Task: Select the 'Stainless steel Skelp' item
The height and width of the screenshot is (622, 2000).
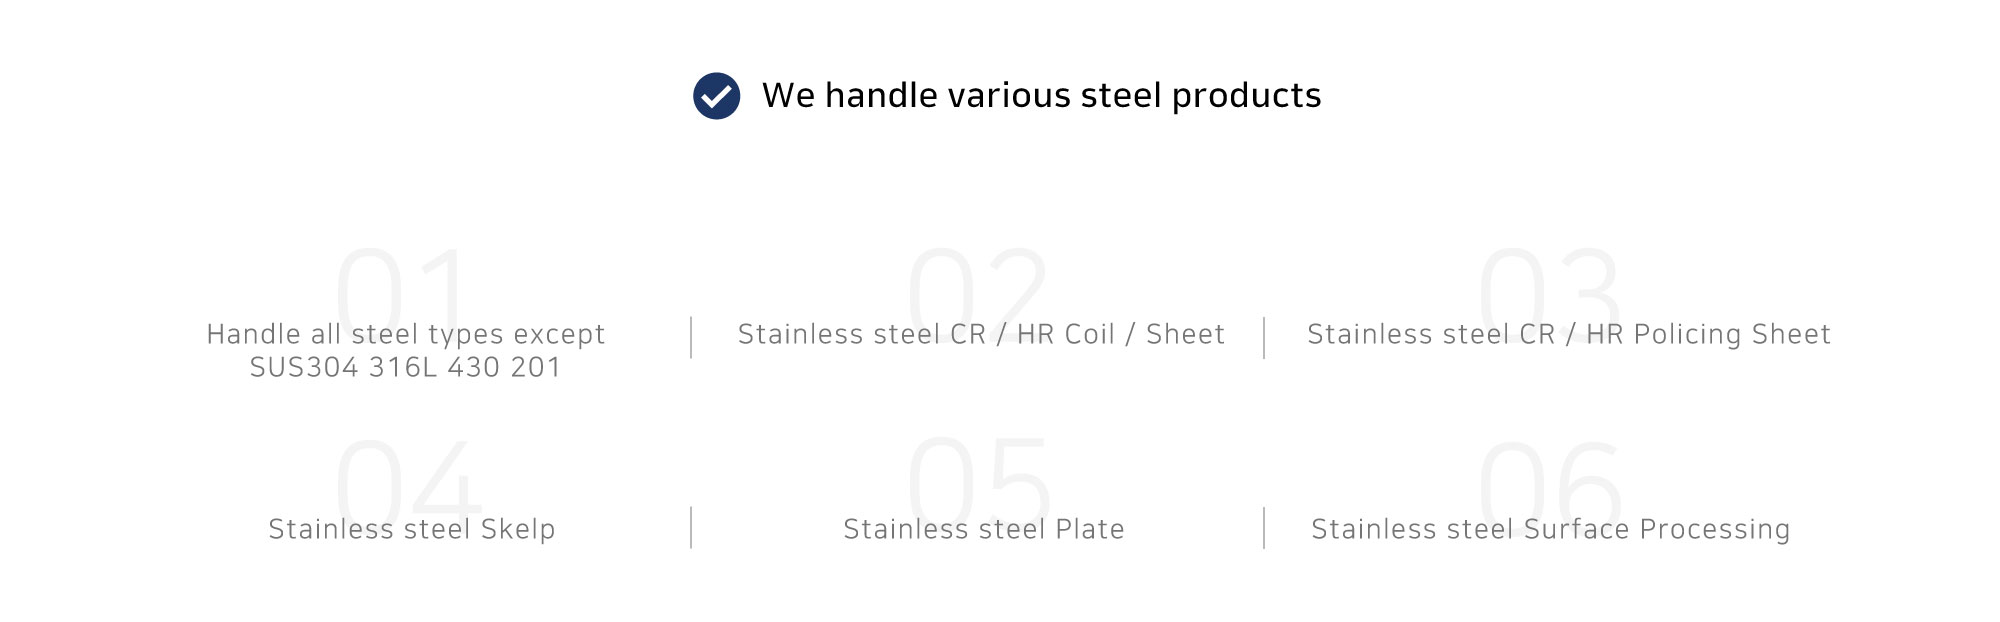Action: pos(412,529)
